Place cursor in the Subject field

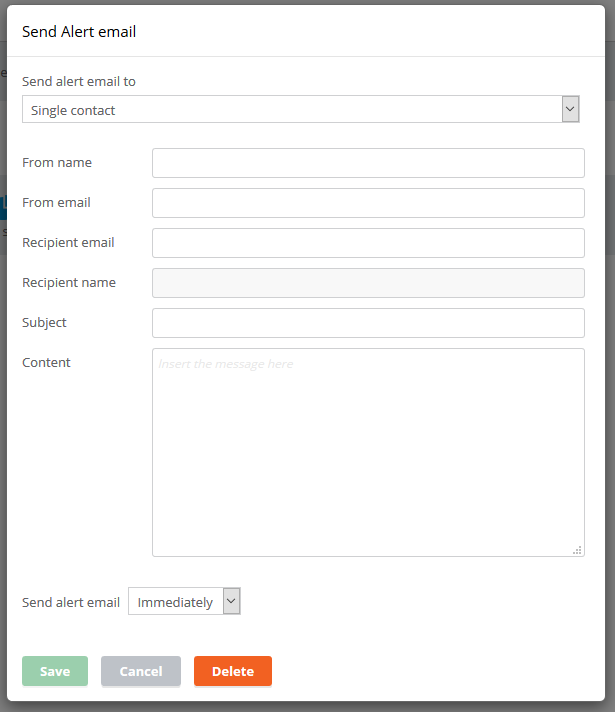(x=368, y=323)
